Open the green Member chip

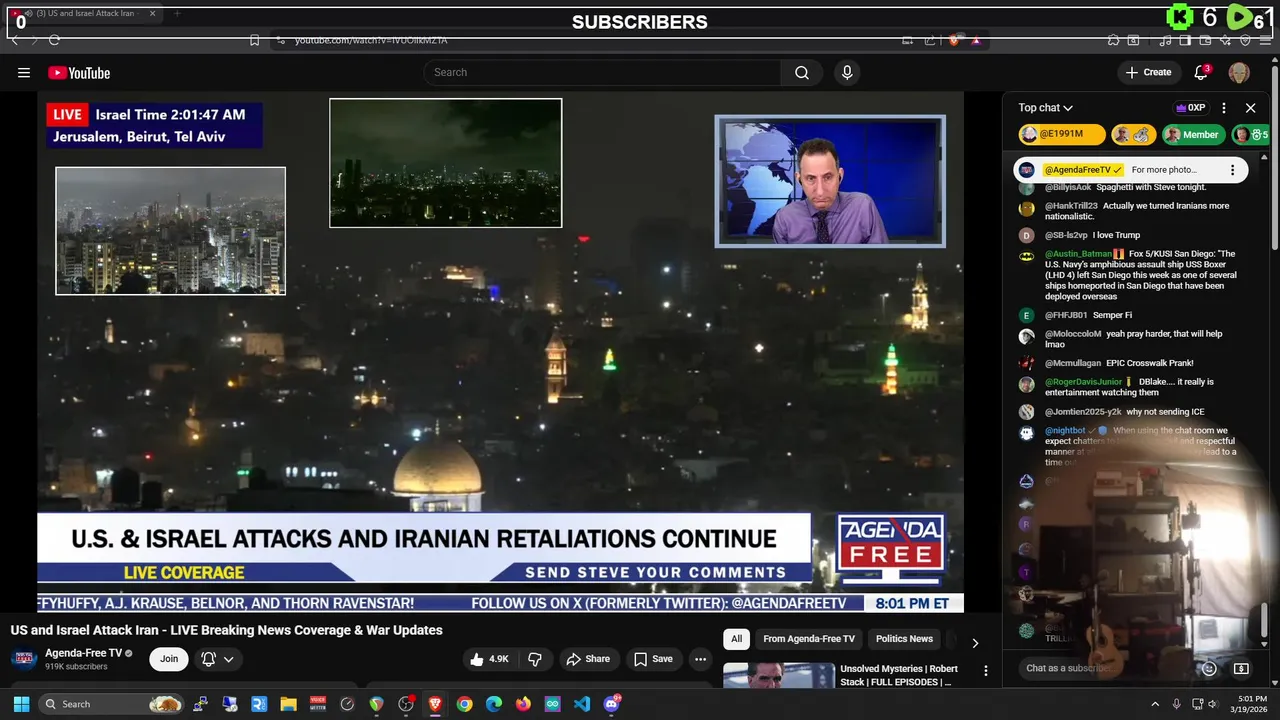tap(1192, 134)
